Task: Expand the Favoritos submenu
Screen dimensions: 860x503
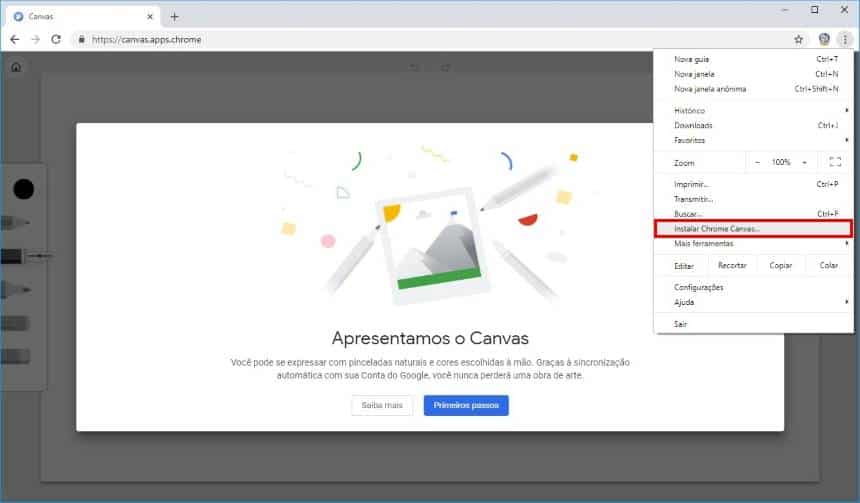Action: coord(754,140)
